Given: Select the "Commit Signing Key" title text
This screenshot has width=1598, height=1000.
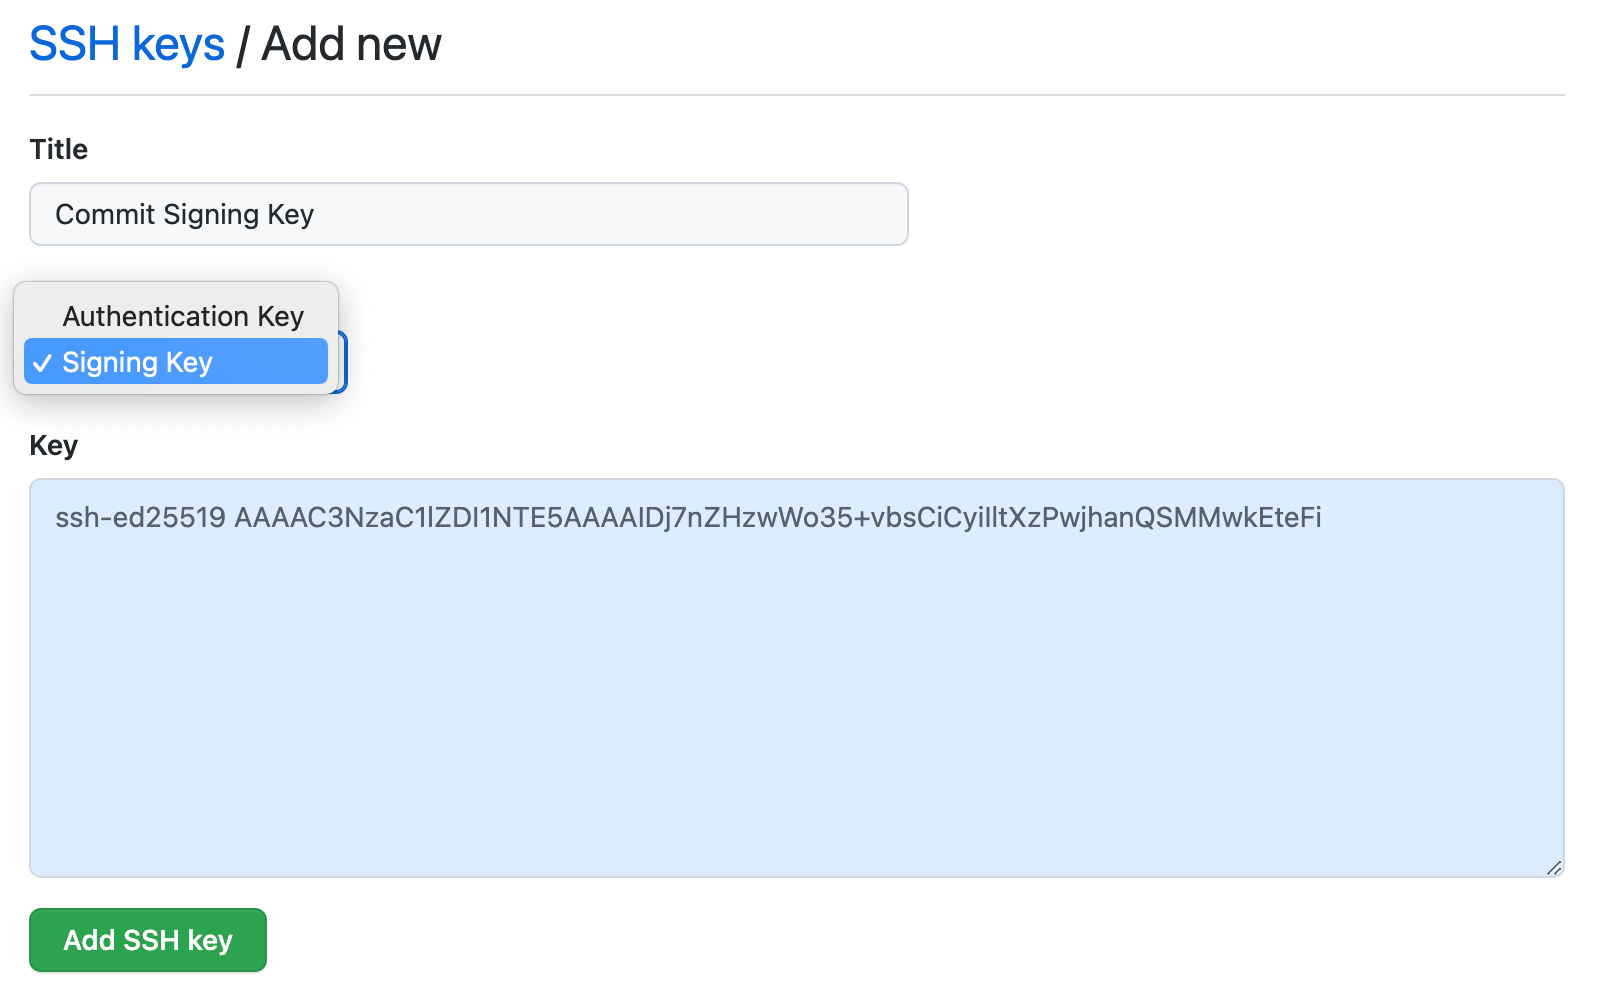Looking at the screenshot, I should point(184,214).
